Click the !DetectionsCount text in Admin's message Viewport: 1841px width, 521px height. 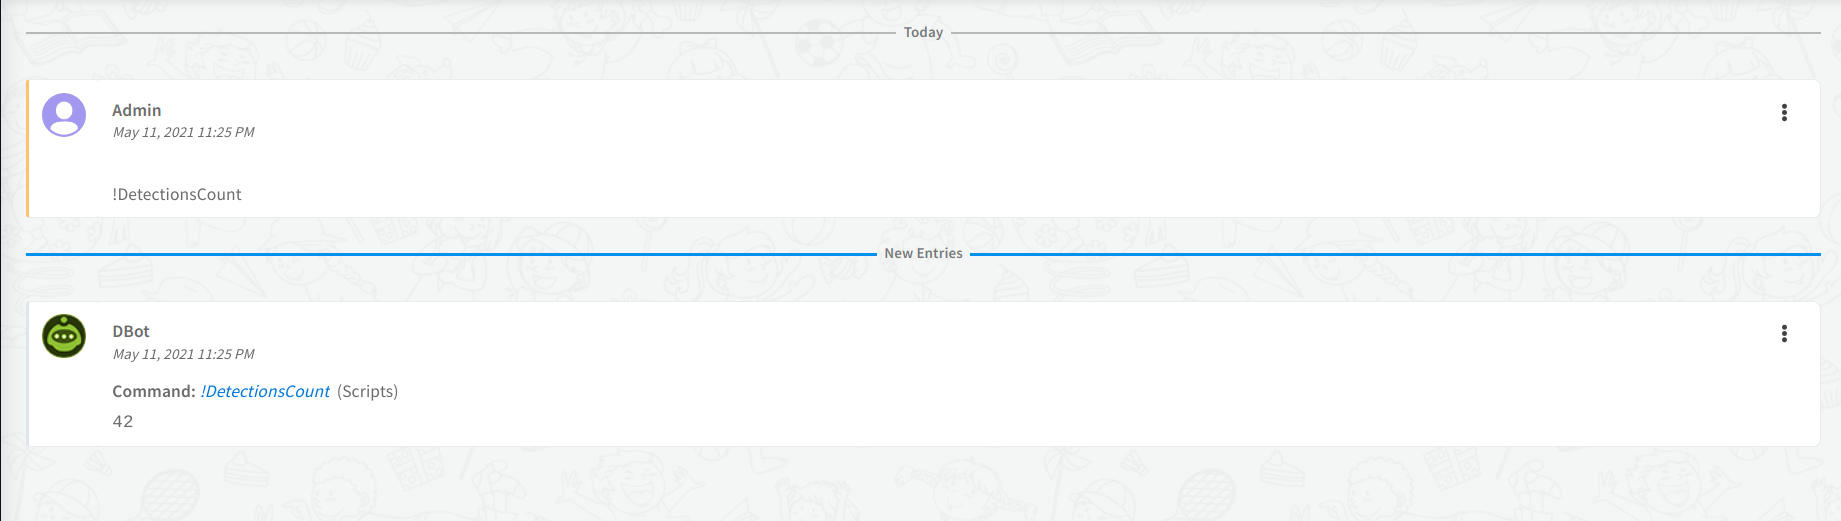click(177, 195)
